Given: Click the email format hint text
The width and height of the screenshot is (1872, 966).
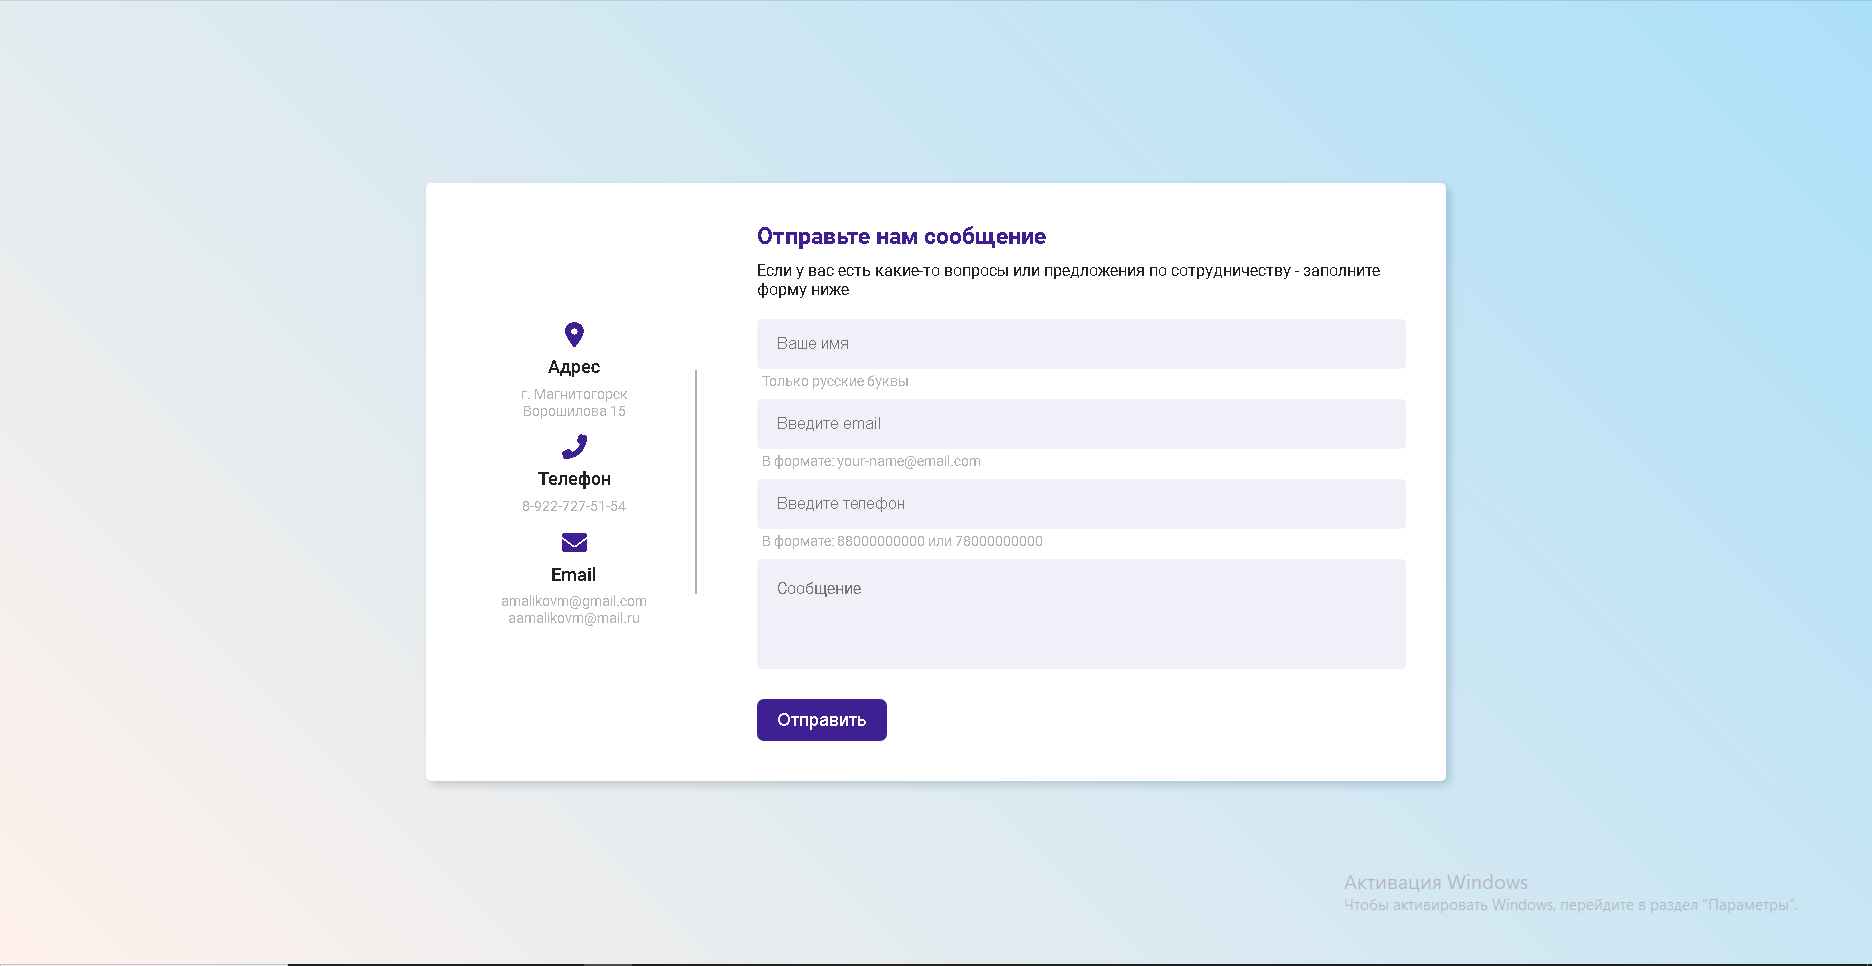Looking at the screenshot, I should (871, 461).
